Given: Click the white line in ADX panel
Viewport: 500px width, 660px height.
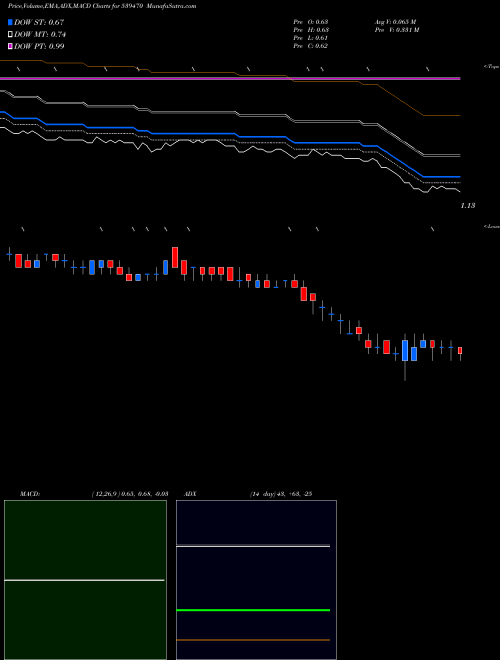Looking at the screenshot, I should (x=253, y=546).
